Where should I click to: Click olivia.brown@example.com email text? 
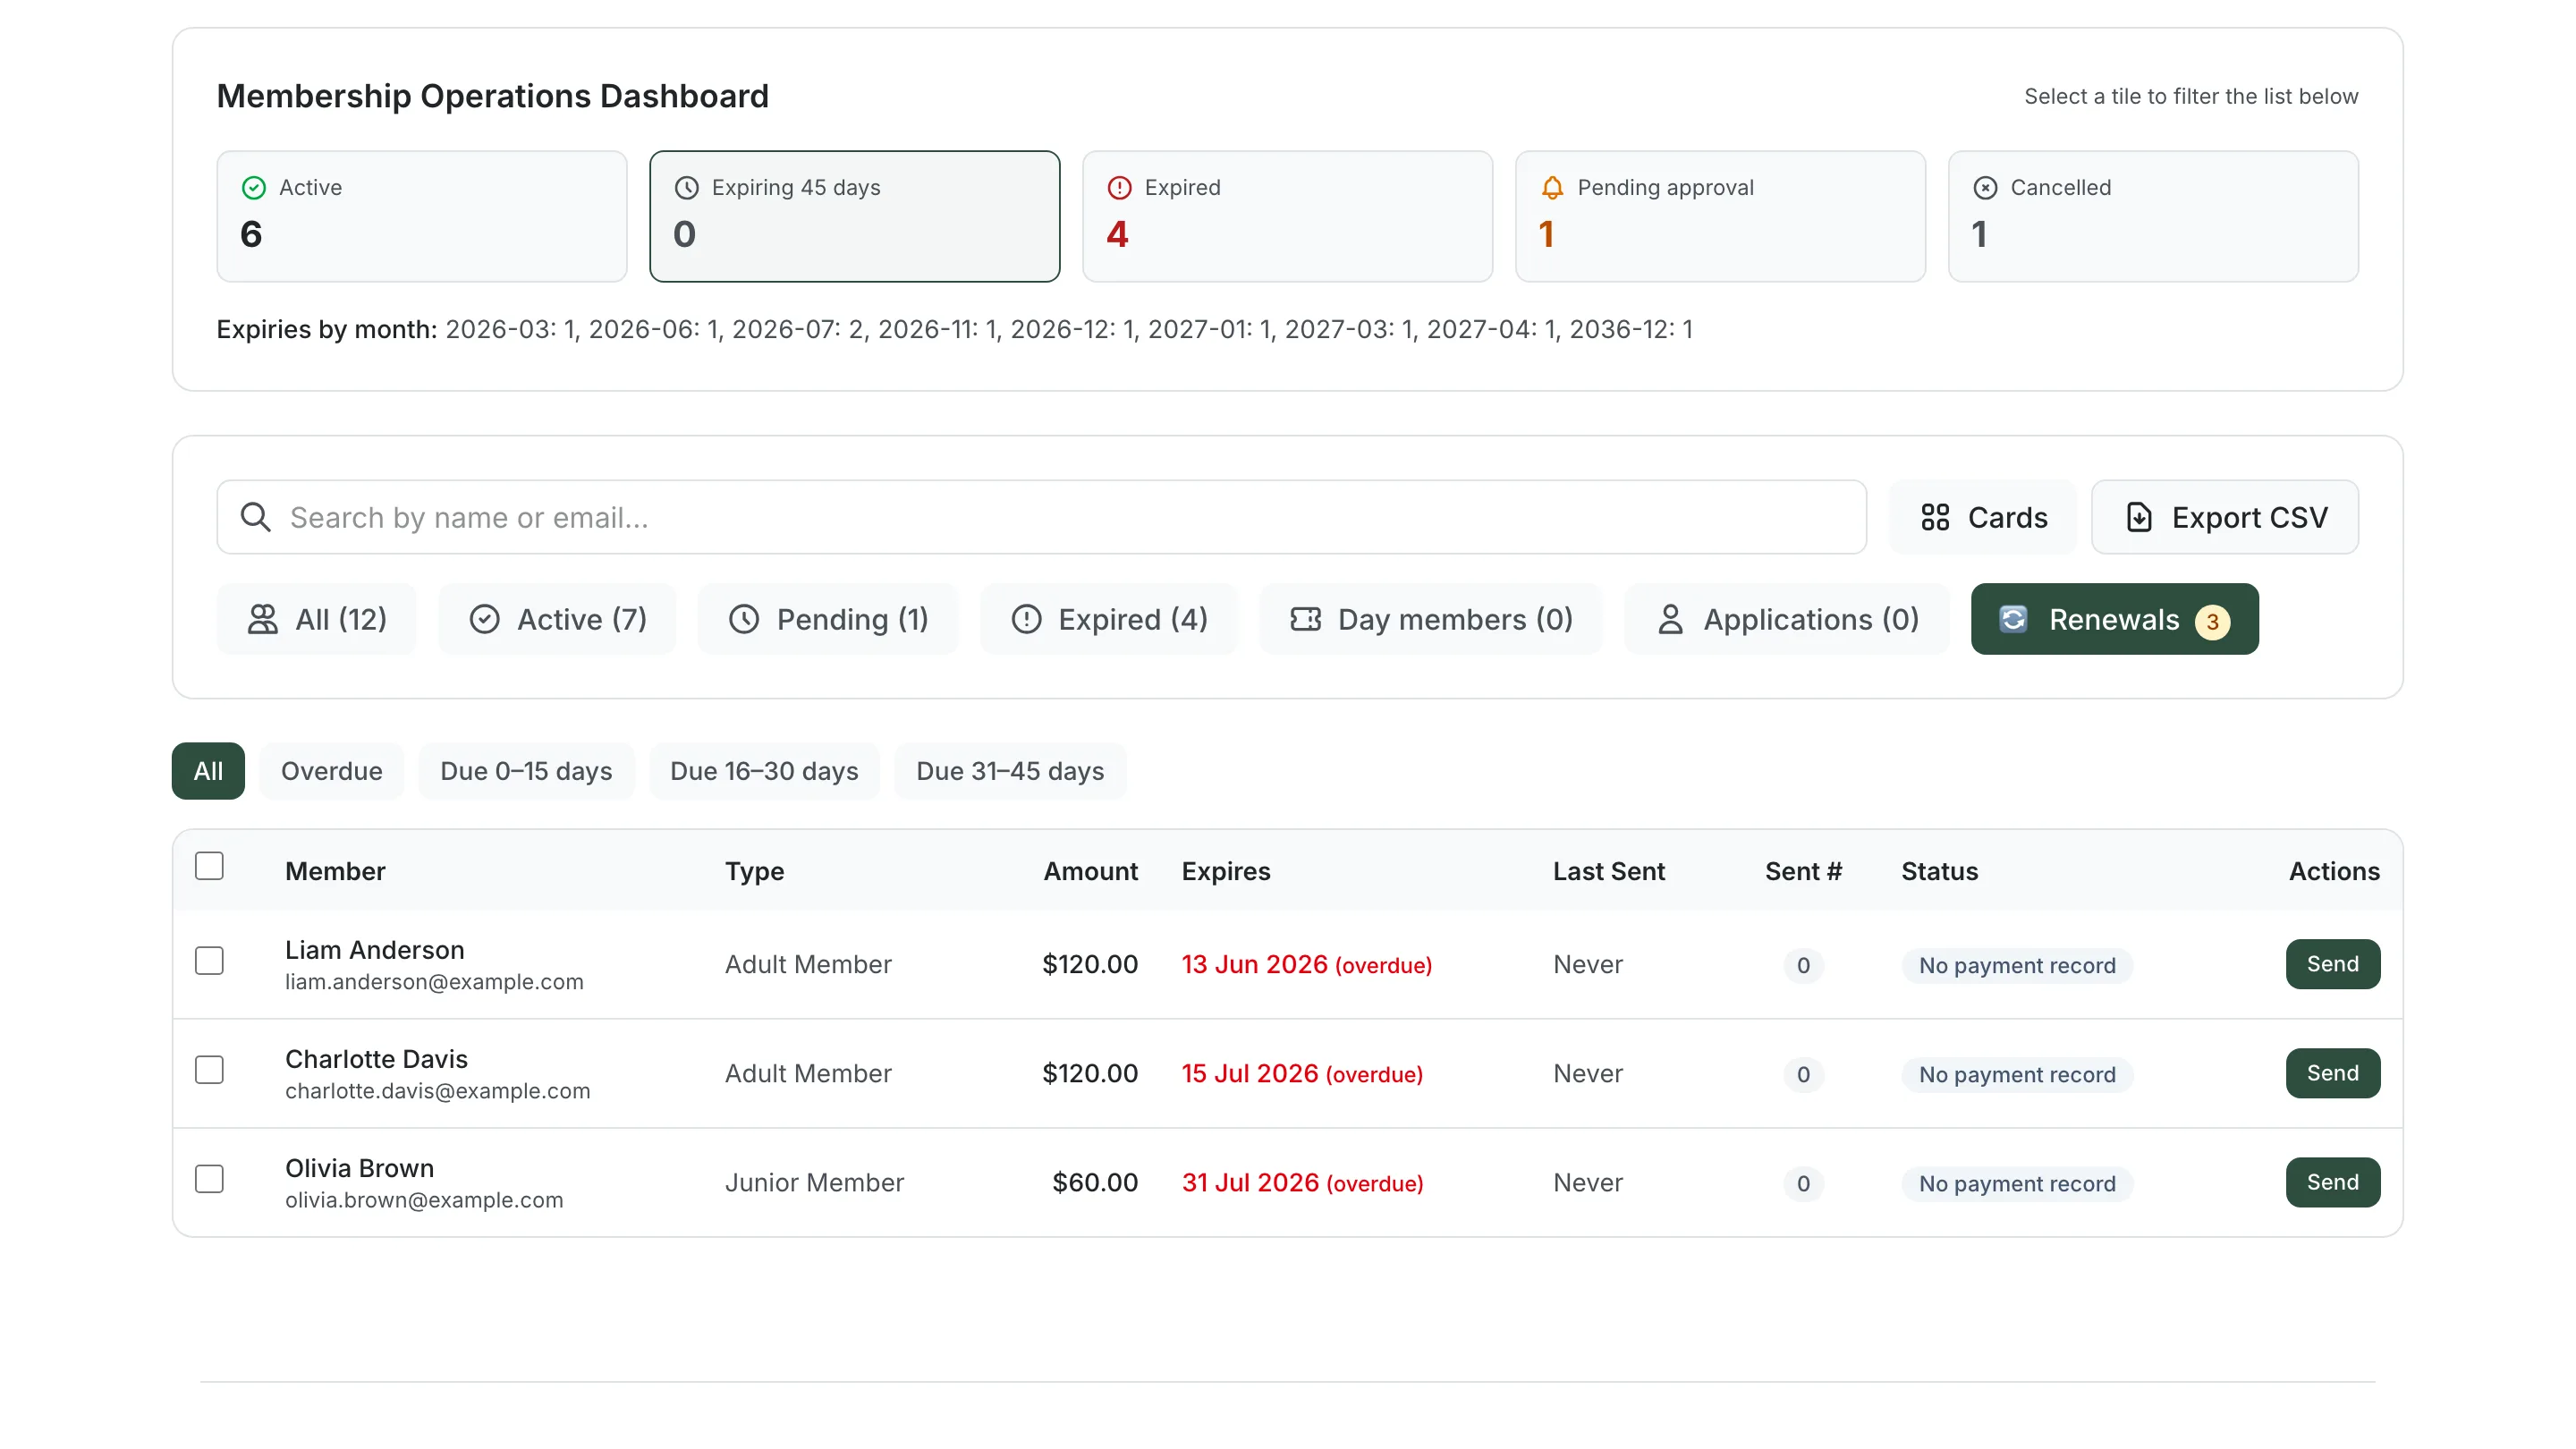point(424,1200)
